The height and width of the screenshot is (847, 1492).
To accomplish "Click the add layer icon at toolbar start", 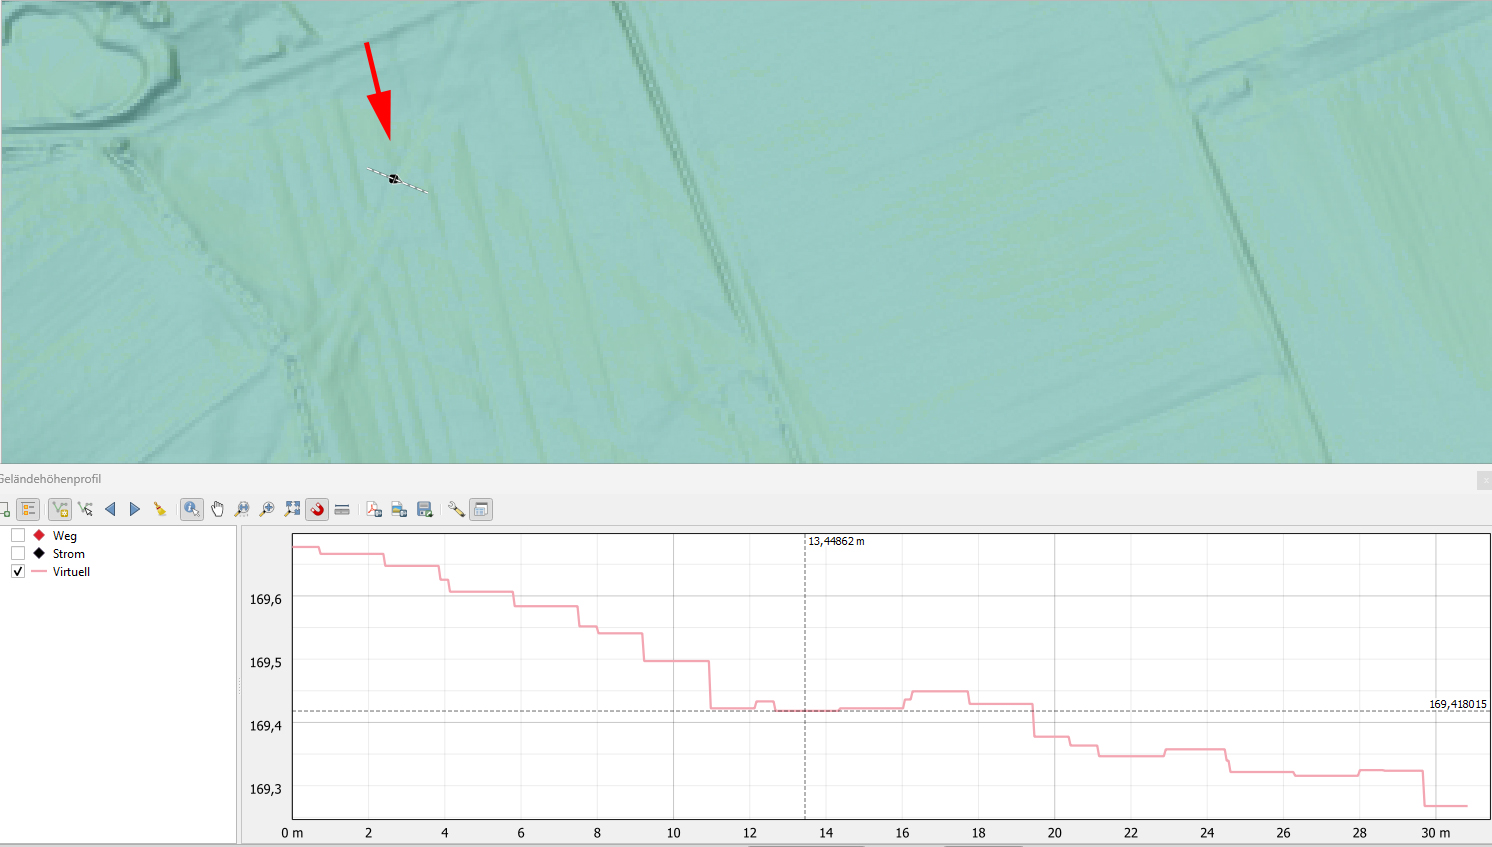I will [4, 509].
